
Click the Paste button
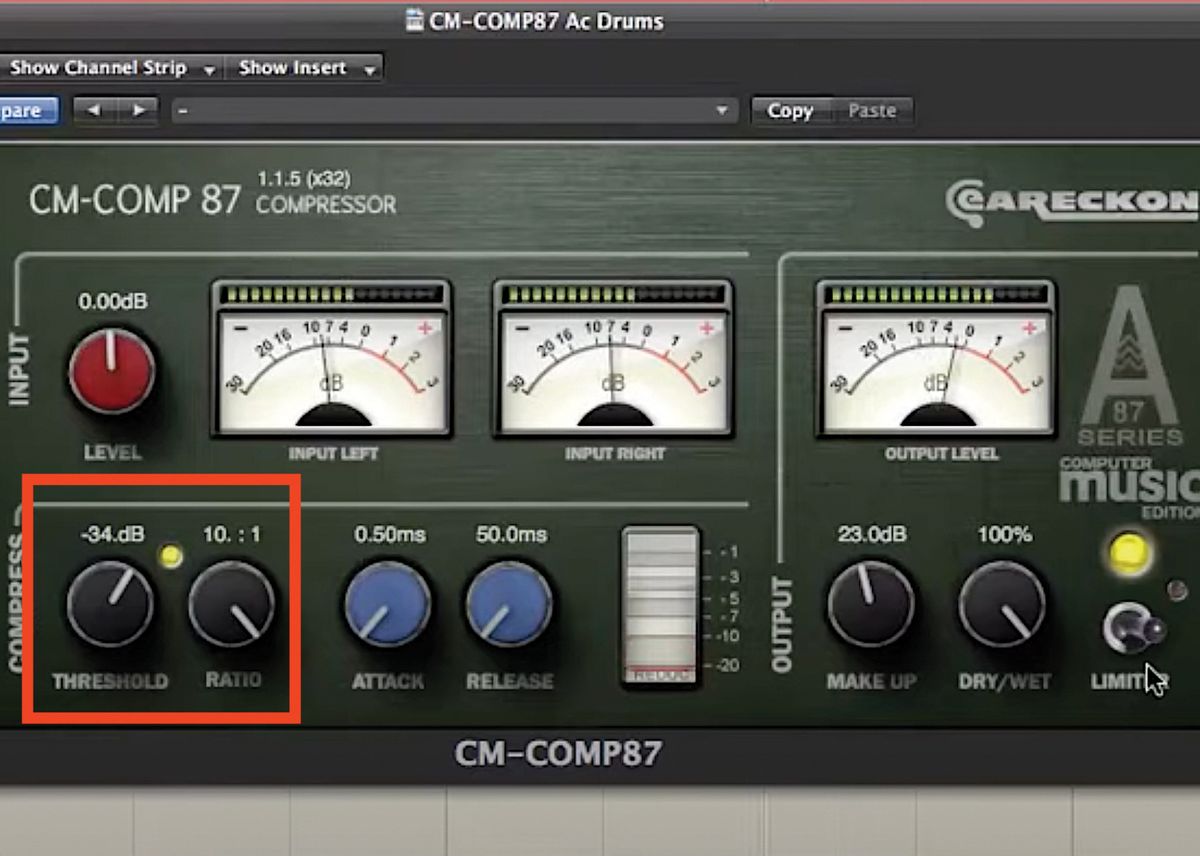click(875, 110)
